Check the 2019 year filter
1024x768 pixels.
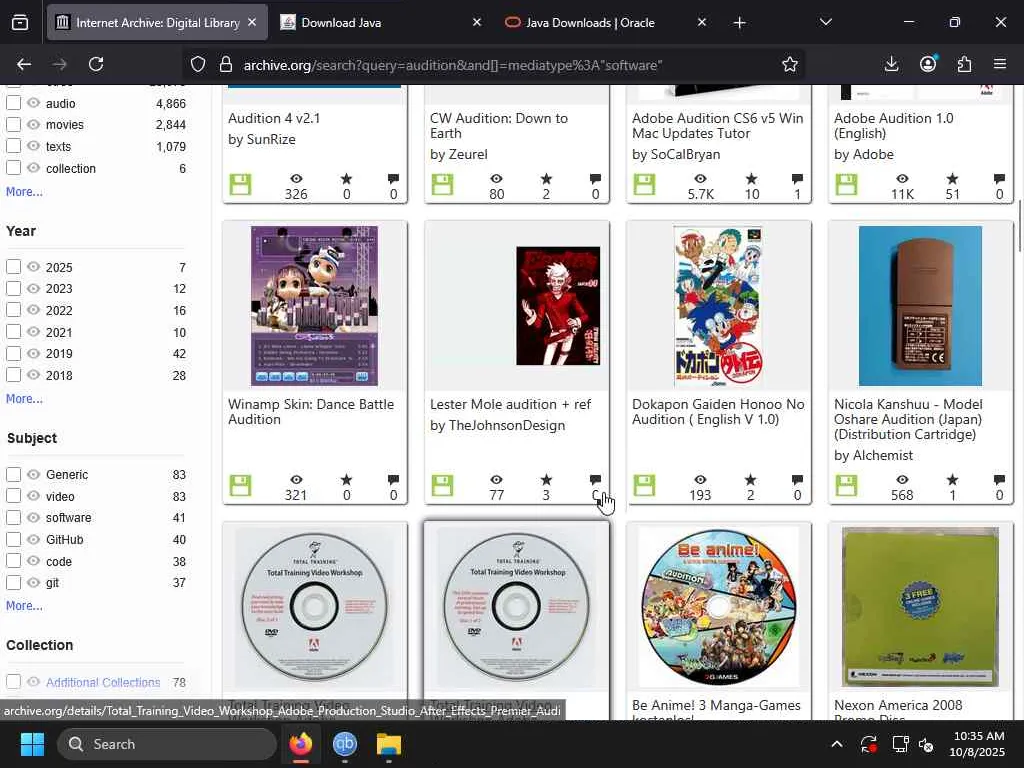pos(13,353)
